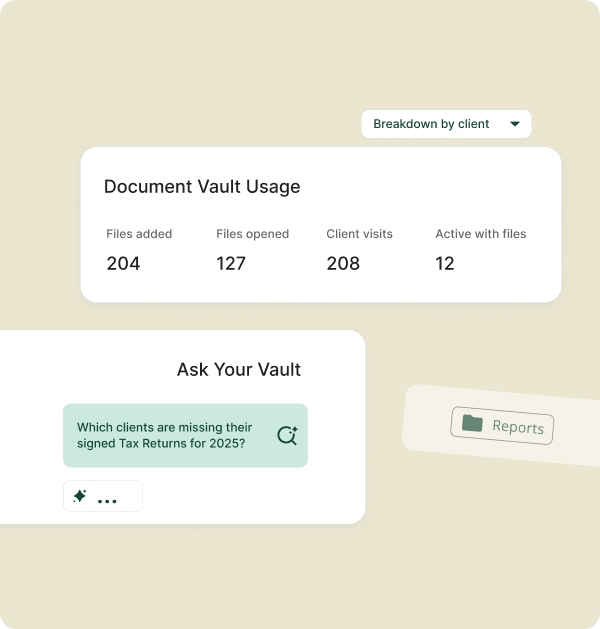
Task: Select the Files opened stat
Action: (x=252, y=234)
